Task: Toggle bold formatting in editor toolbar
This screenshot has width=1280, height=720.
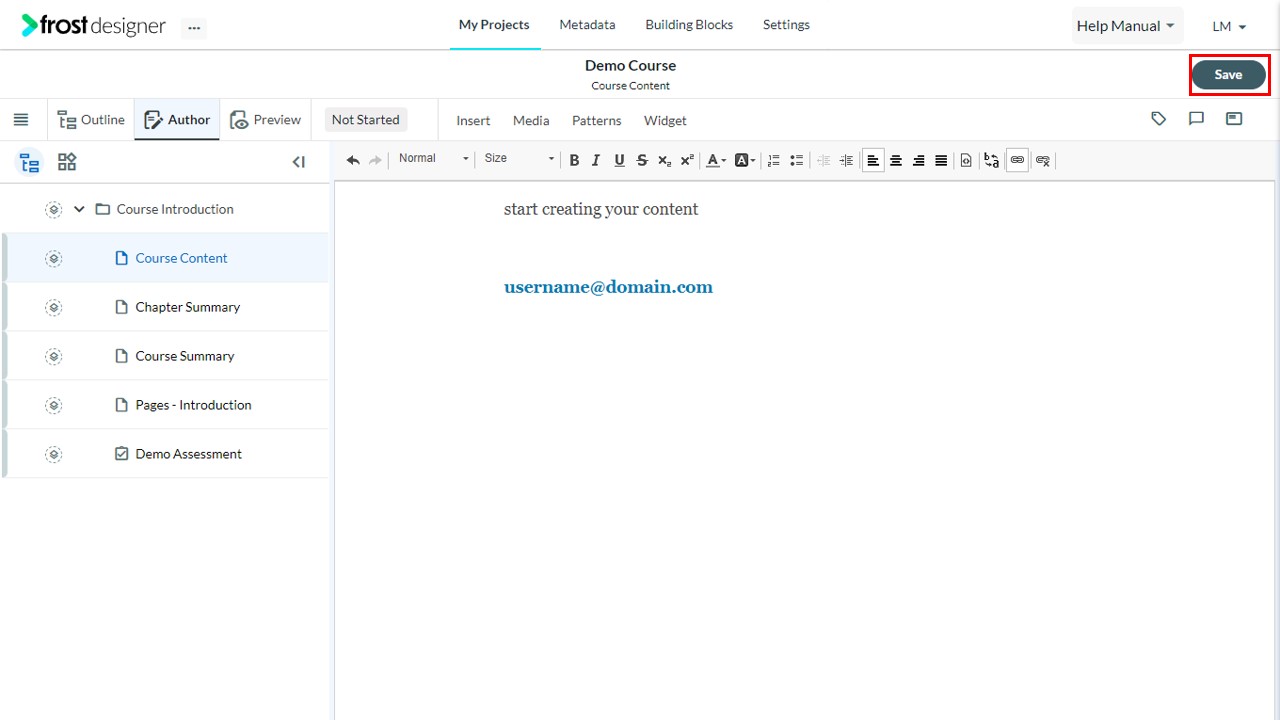Action: pyautogui.click(x=574, y=160)
